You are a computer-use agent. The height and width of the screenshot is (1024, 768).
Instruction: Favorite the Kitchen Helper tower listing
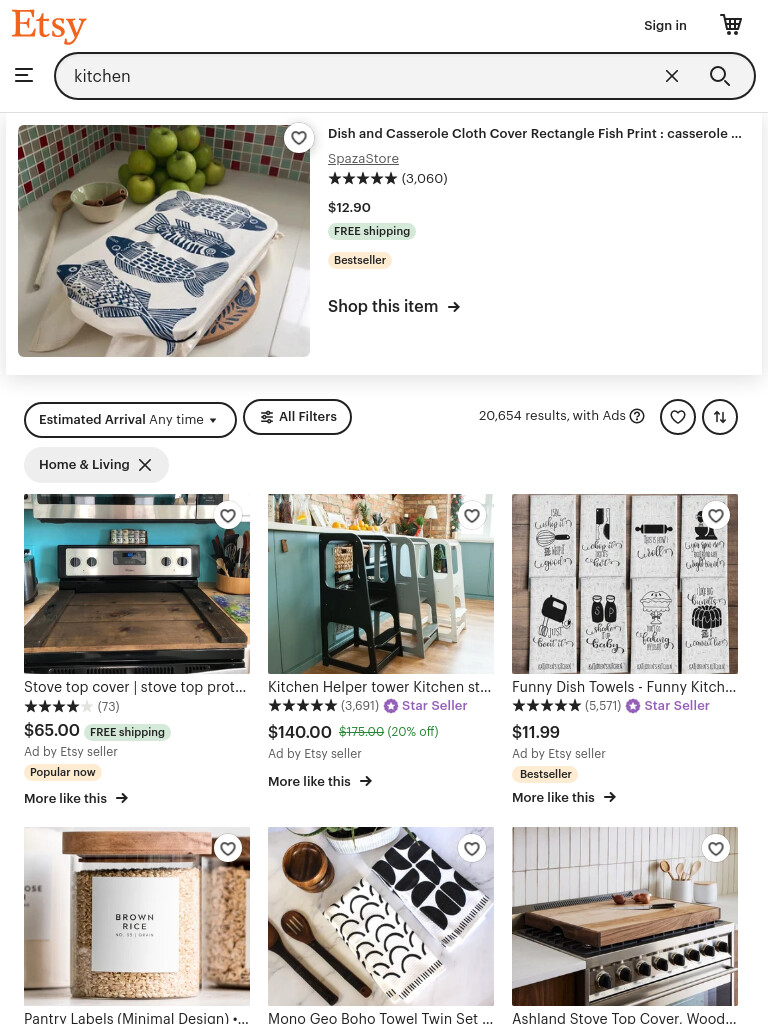(472, 516)
